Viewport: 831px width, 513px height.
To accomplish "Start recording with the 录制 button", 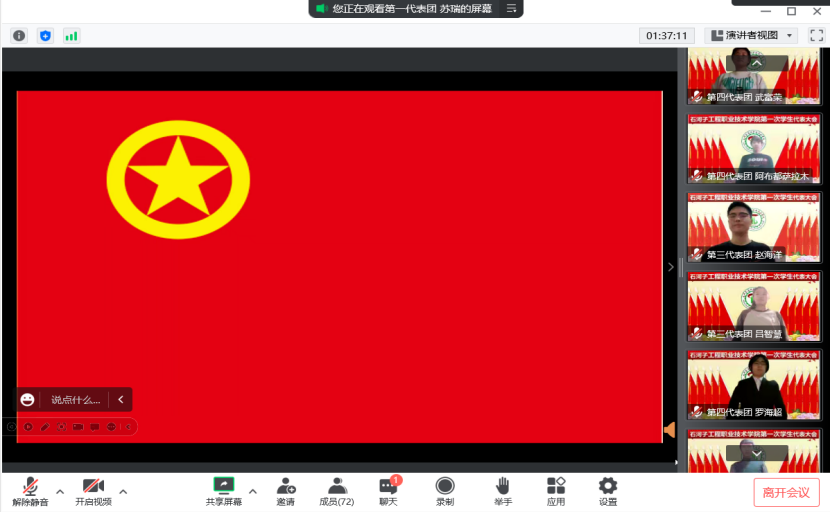I will point(445,491).
